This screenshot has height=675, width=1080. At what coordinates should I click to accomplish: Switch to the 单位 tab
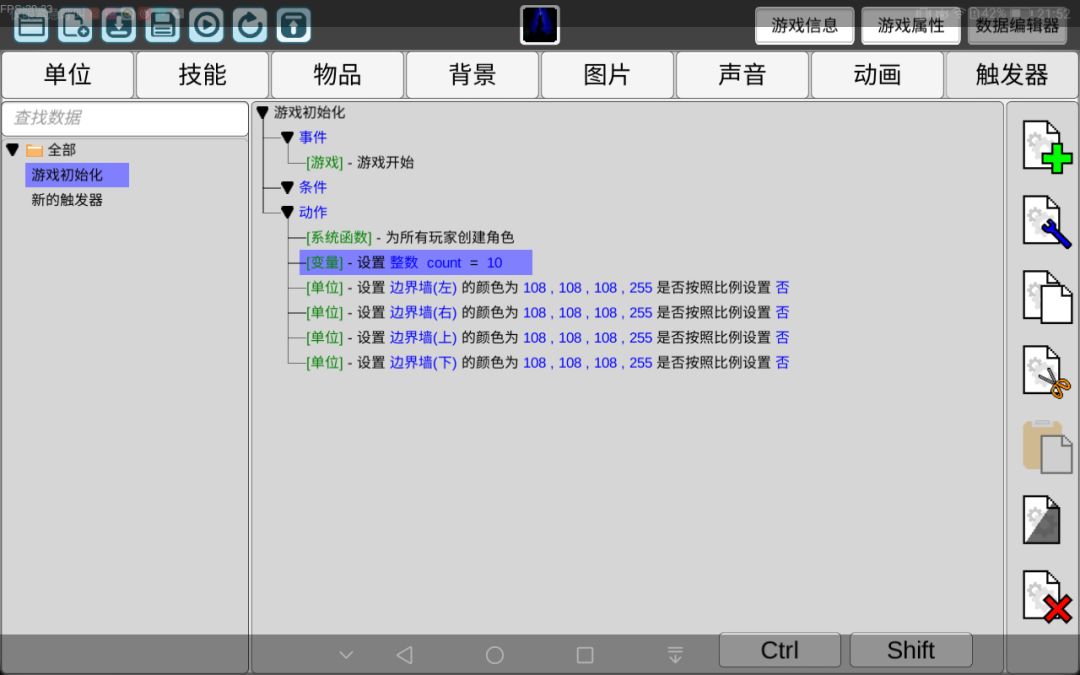coord(68,74)
